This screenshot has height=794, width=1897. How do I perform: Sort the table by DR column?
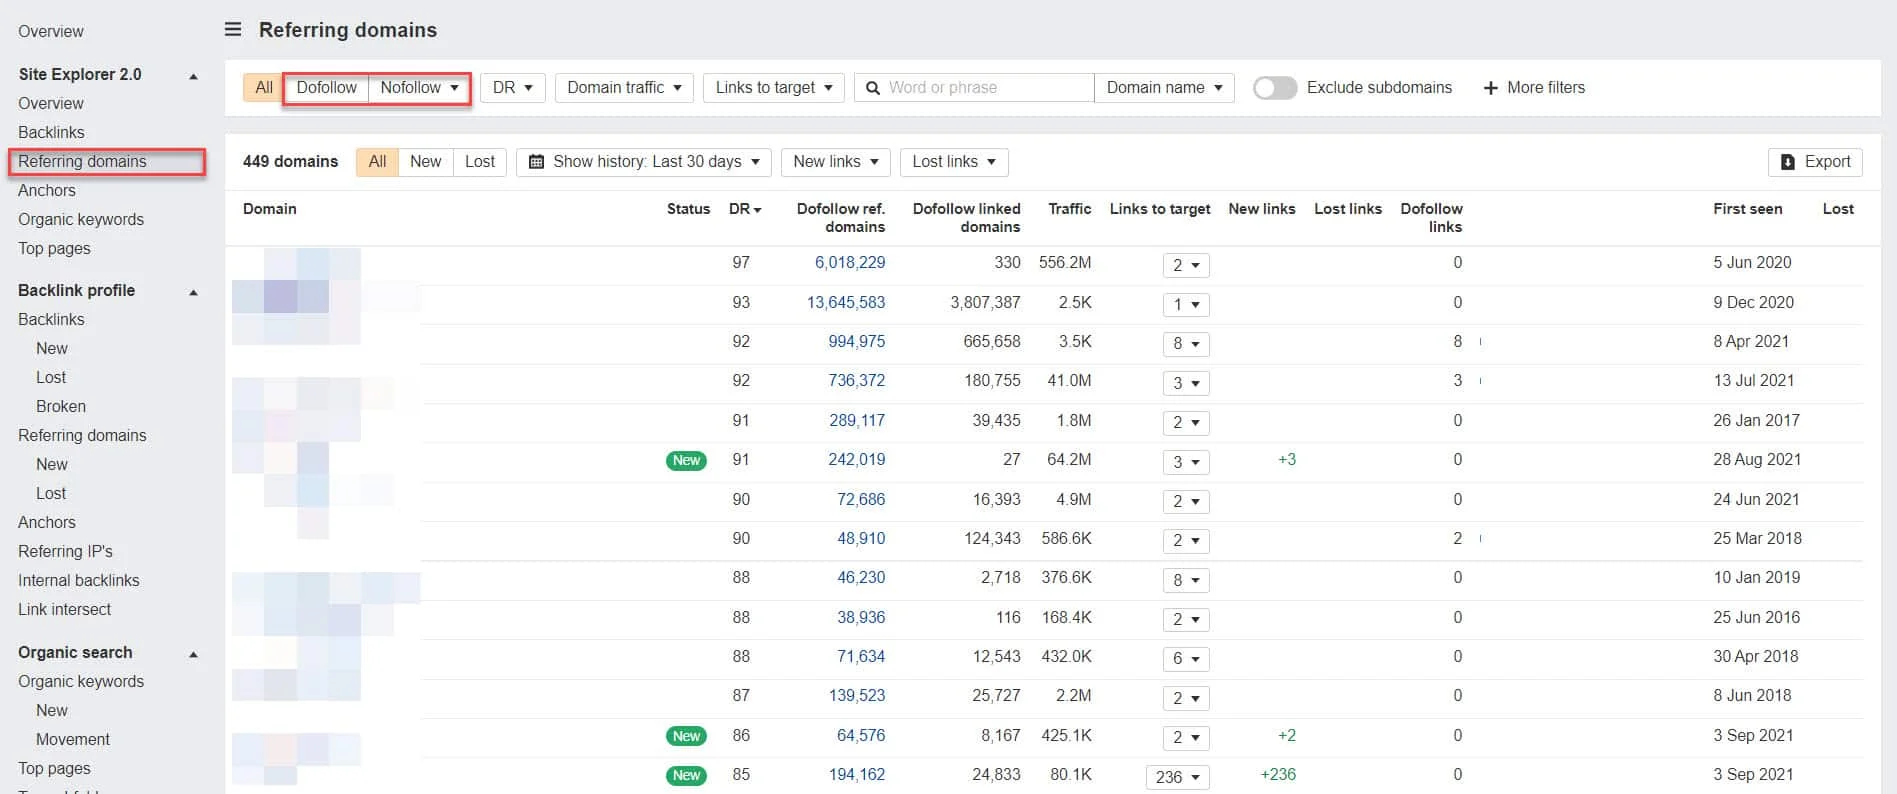tap(744, 209)
